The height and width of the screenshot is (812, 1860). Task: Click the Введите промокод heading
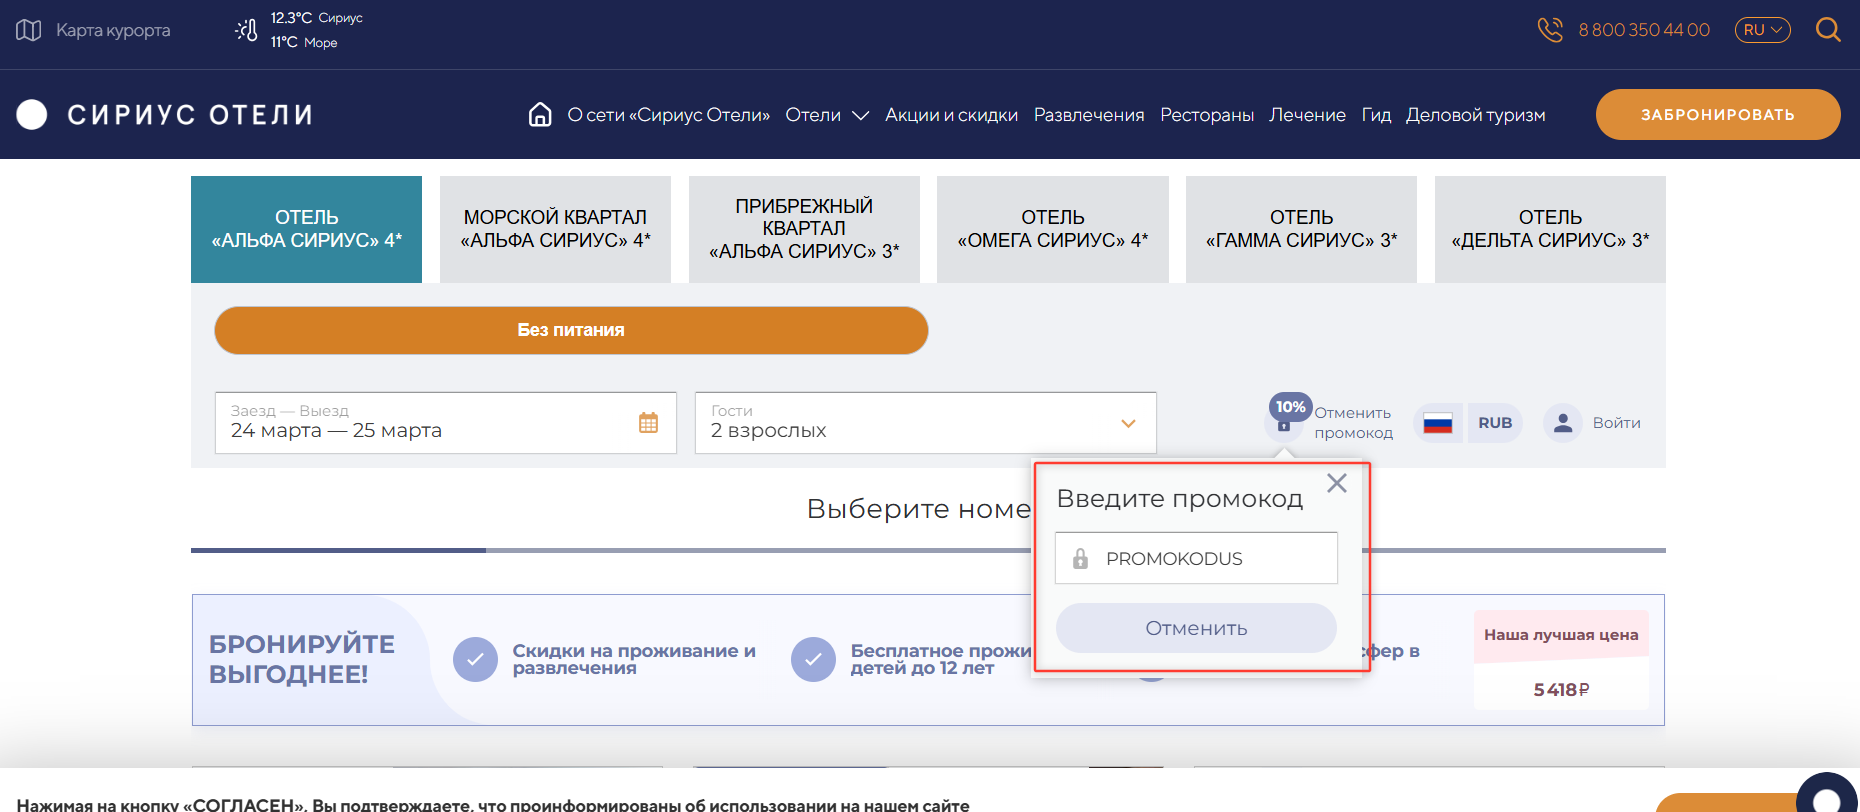(x=1180, y=498)
